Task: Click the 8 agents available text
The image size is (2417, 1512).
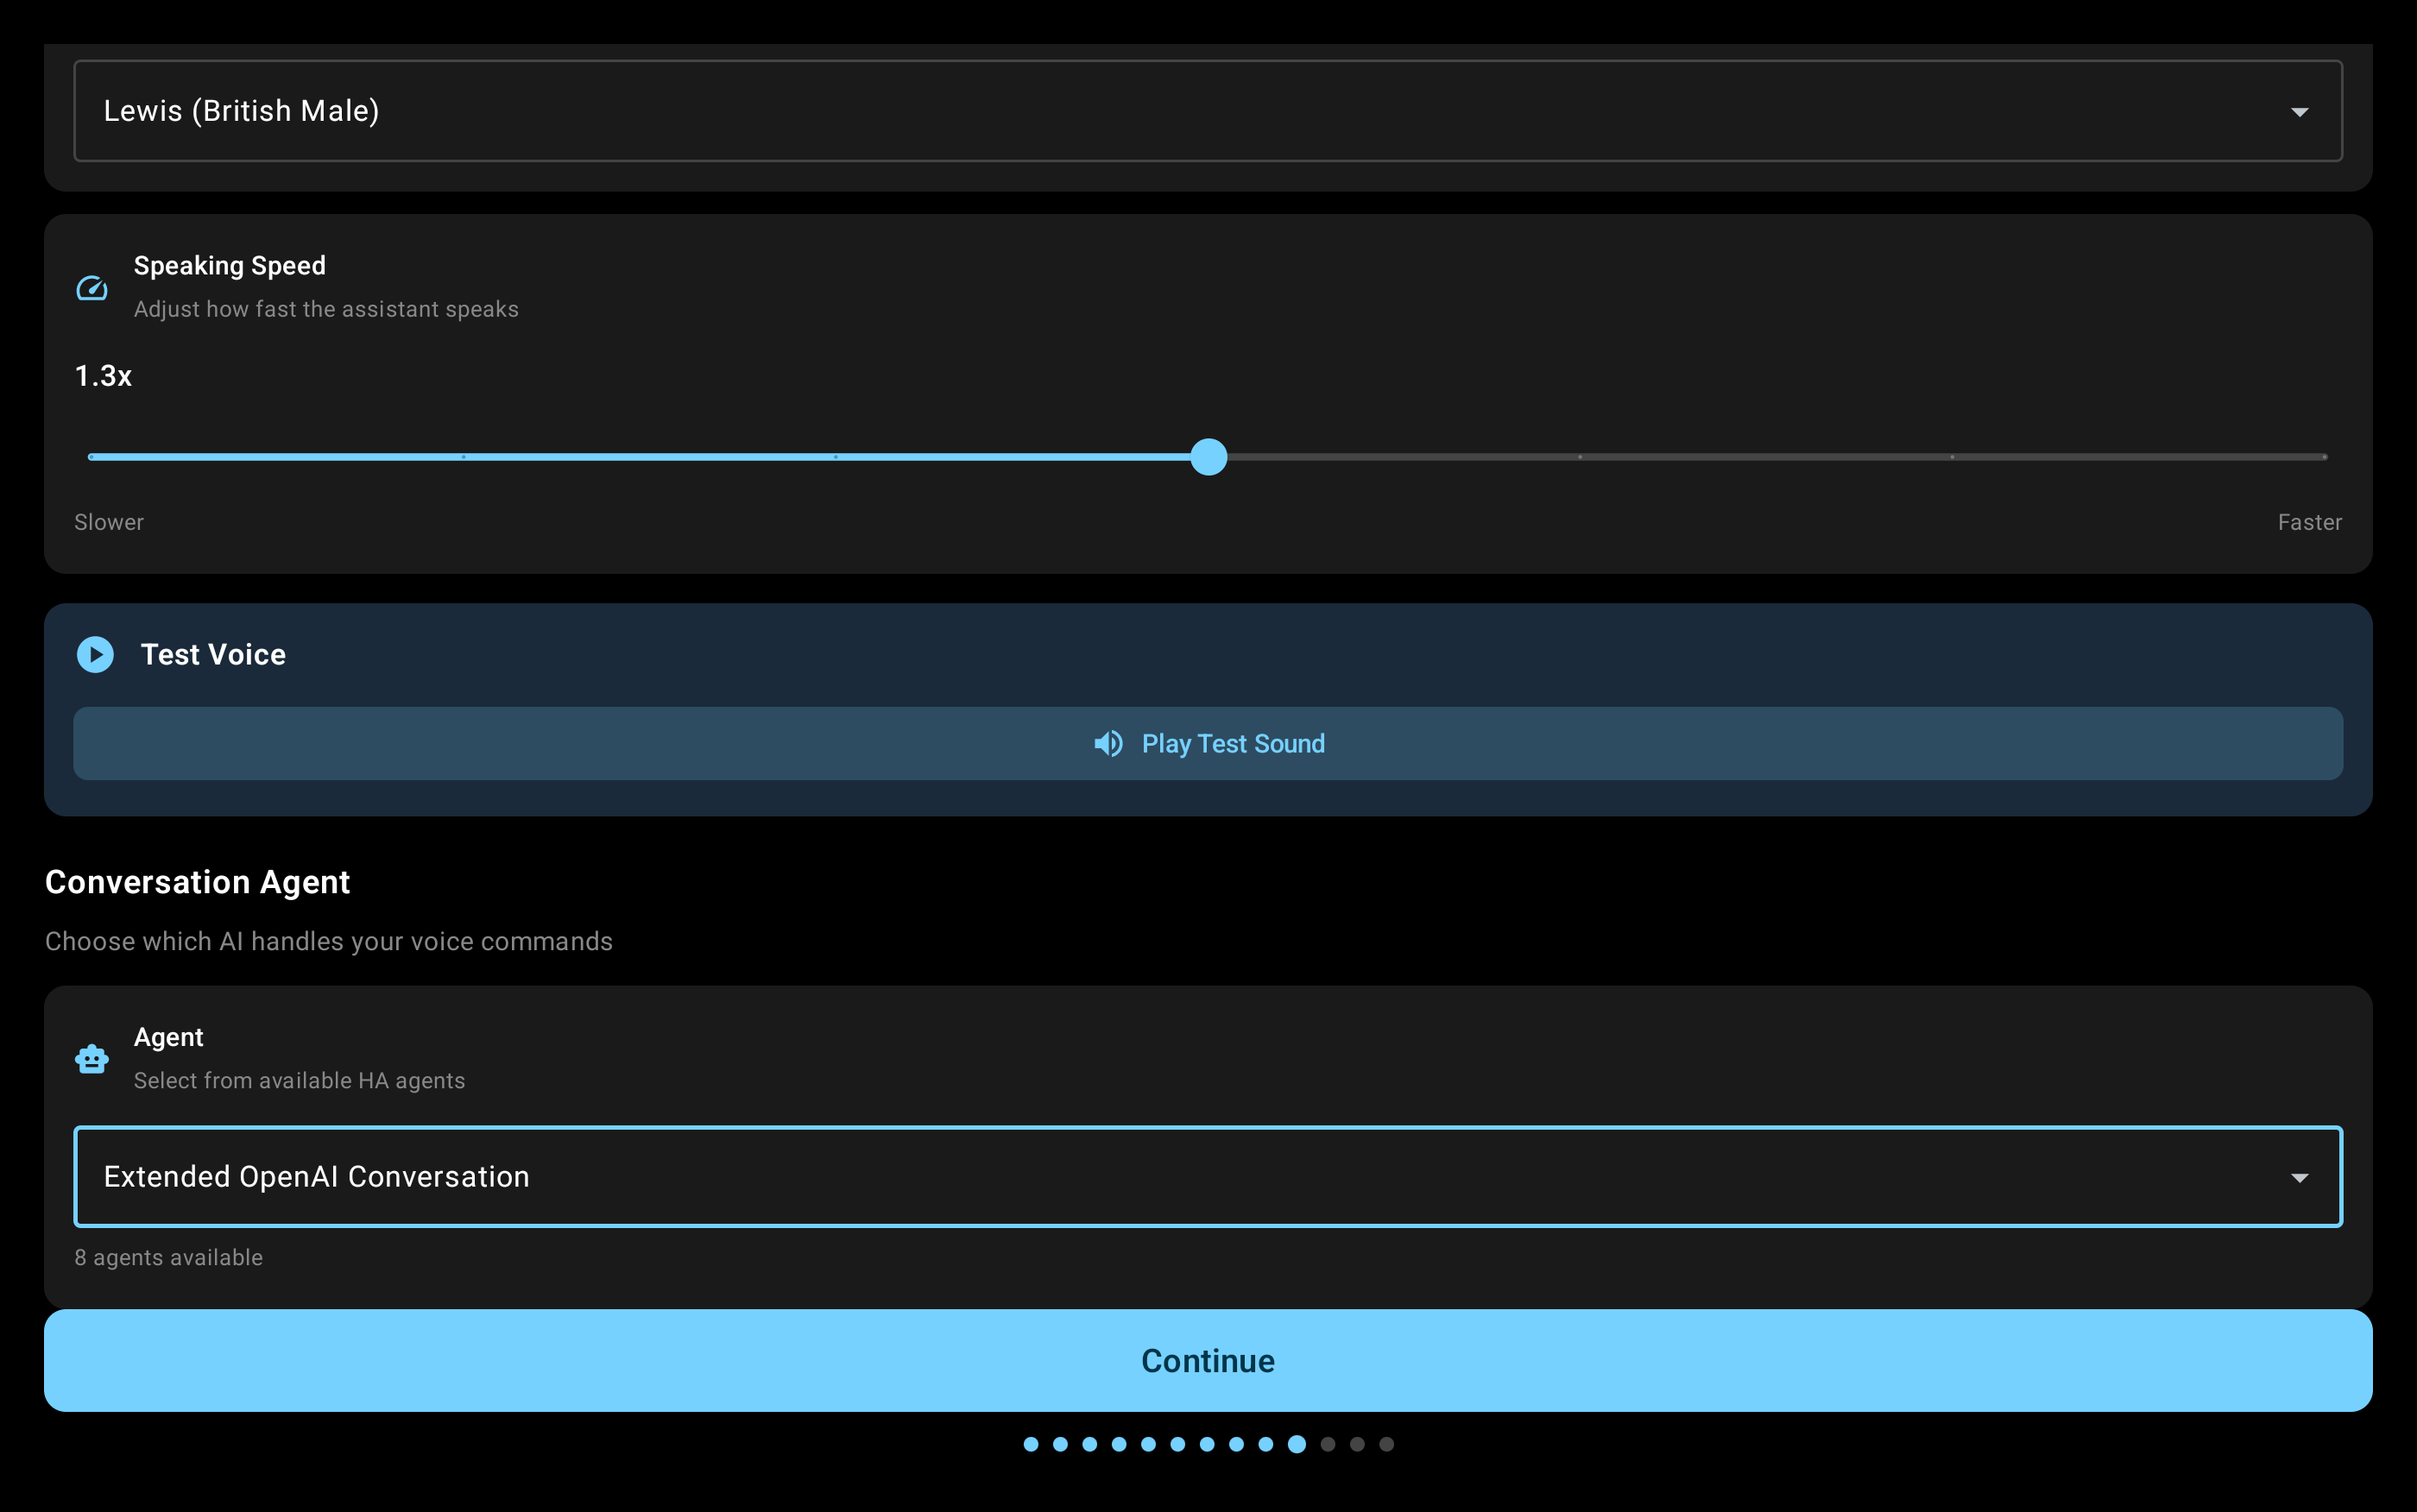Action: pyautogui.click(x=168, y=1258)
